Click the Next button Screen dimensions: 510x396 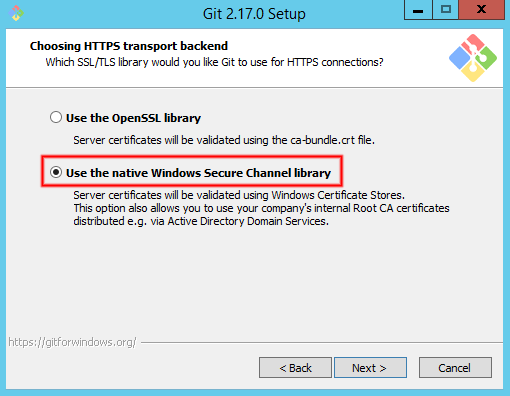tap(370, 368)
